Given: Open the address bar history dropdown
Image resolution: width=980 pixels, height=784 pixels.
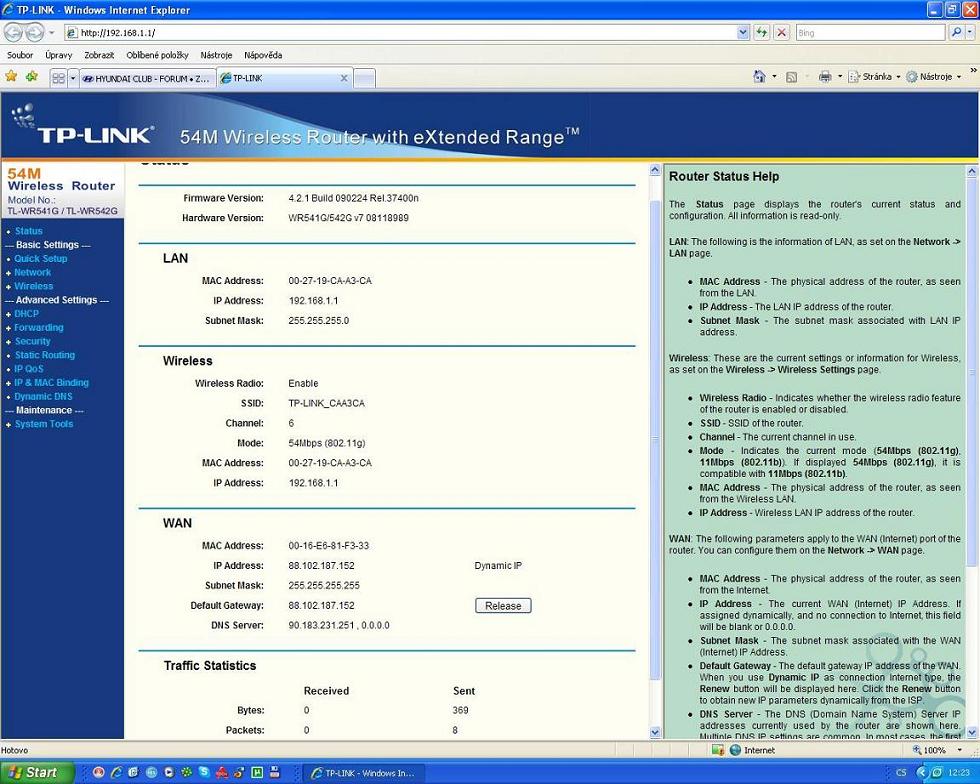Looking at the screenshot, I should click(742, 33).
